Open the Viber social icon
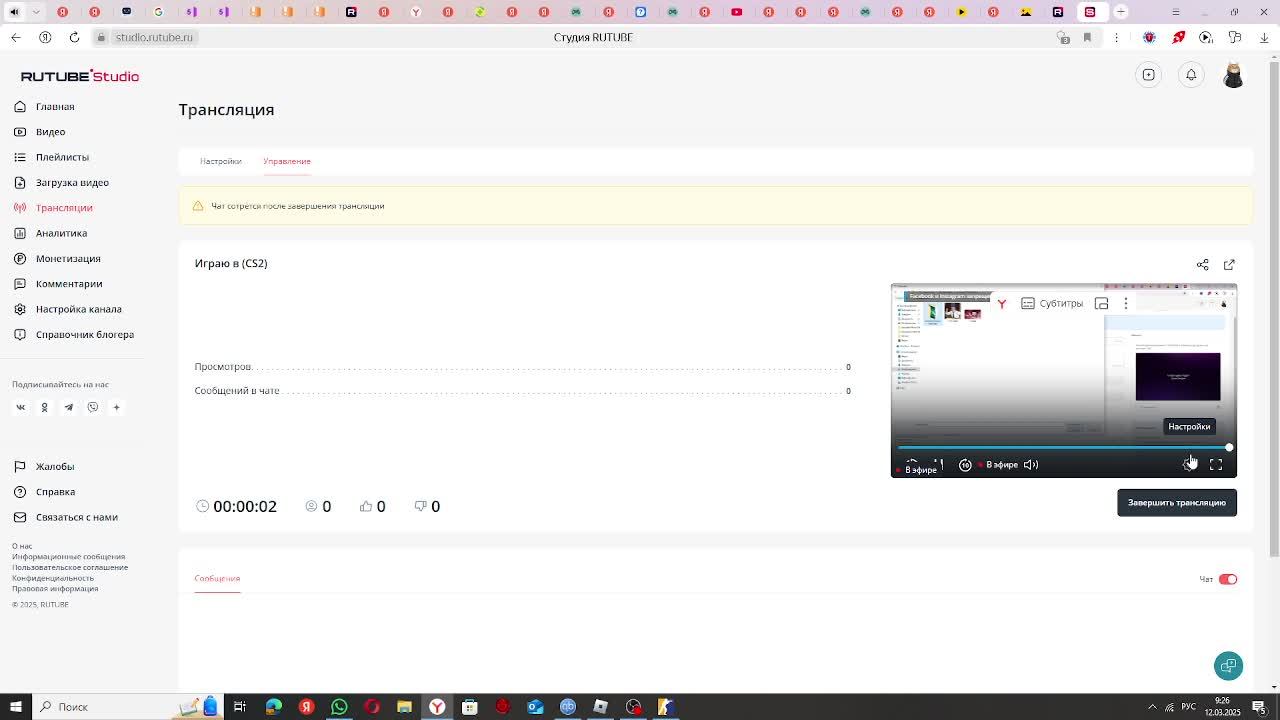 (92, 408)
